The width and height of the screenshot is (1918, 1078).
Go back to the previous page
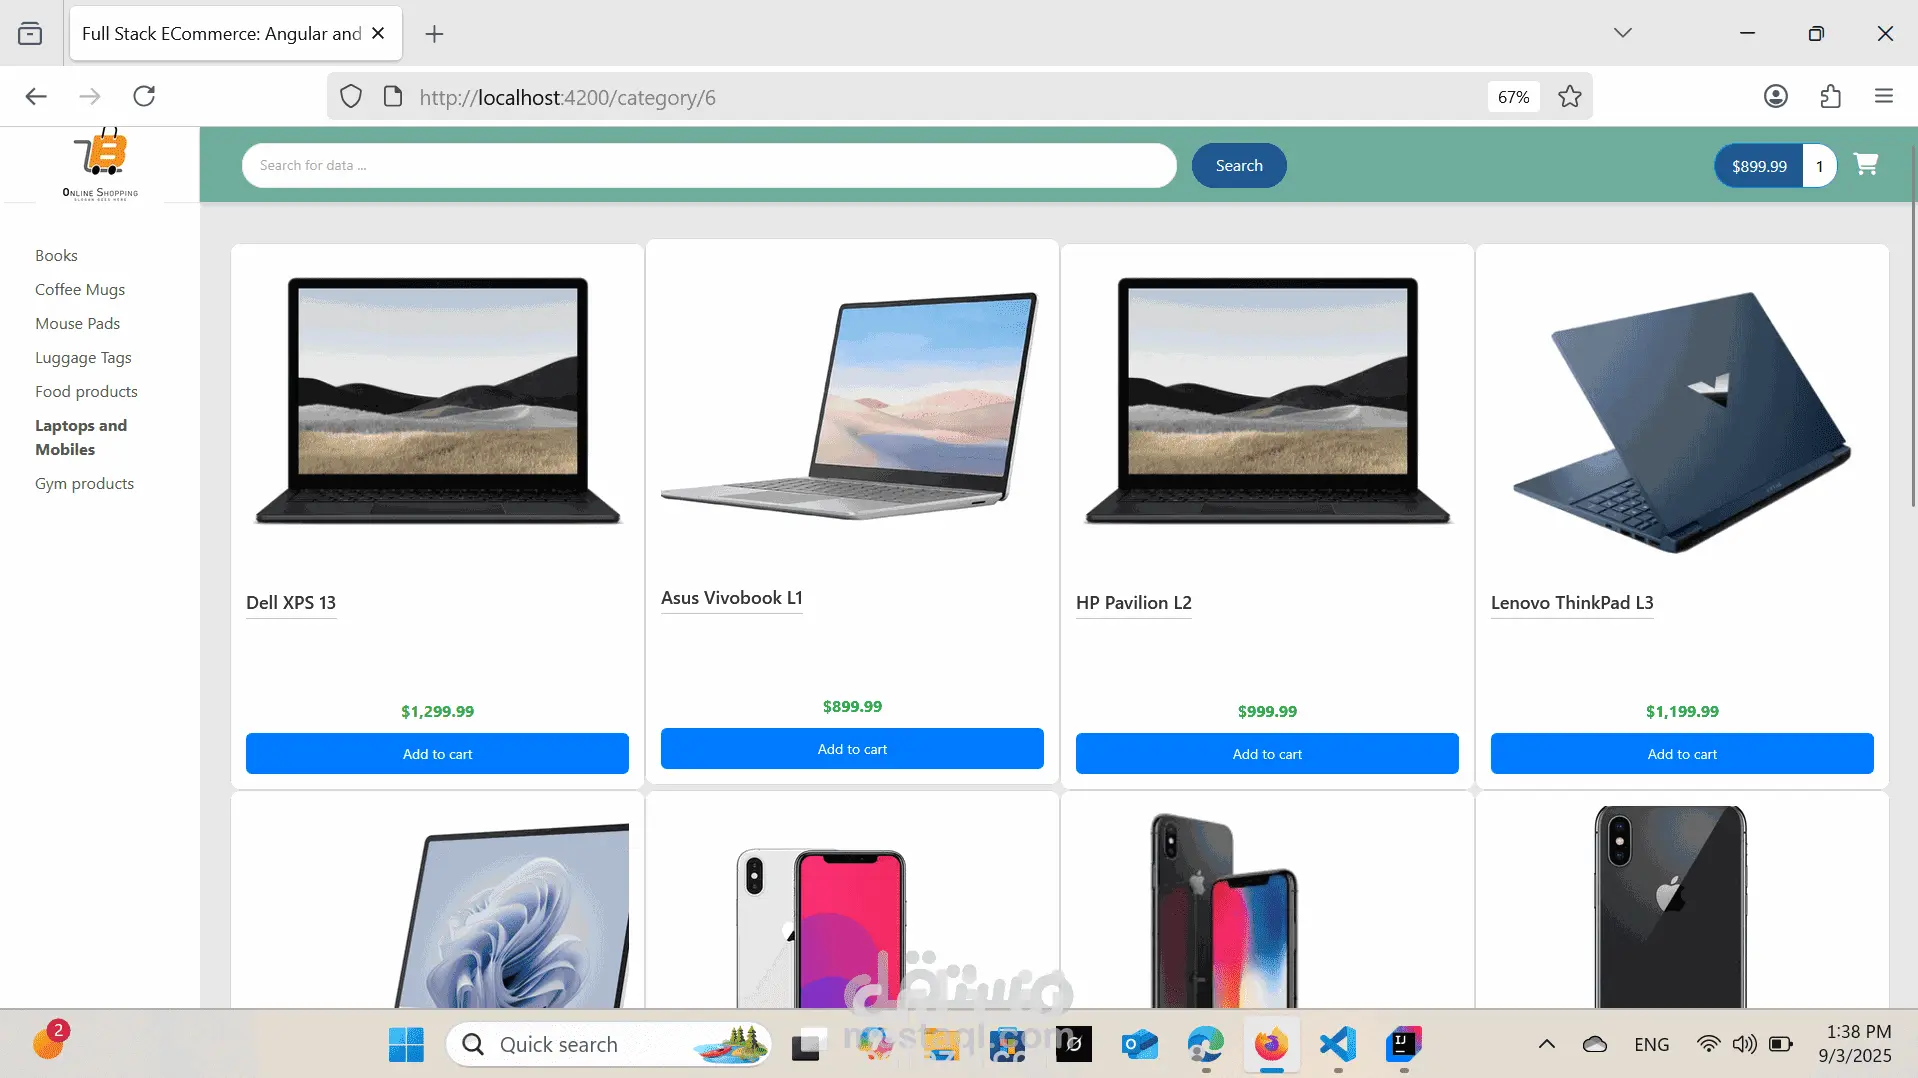click(x=36, y=96)
